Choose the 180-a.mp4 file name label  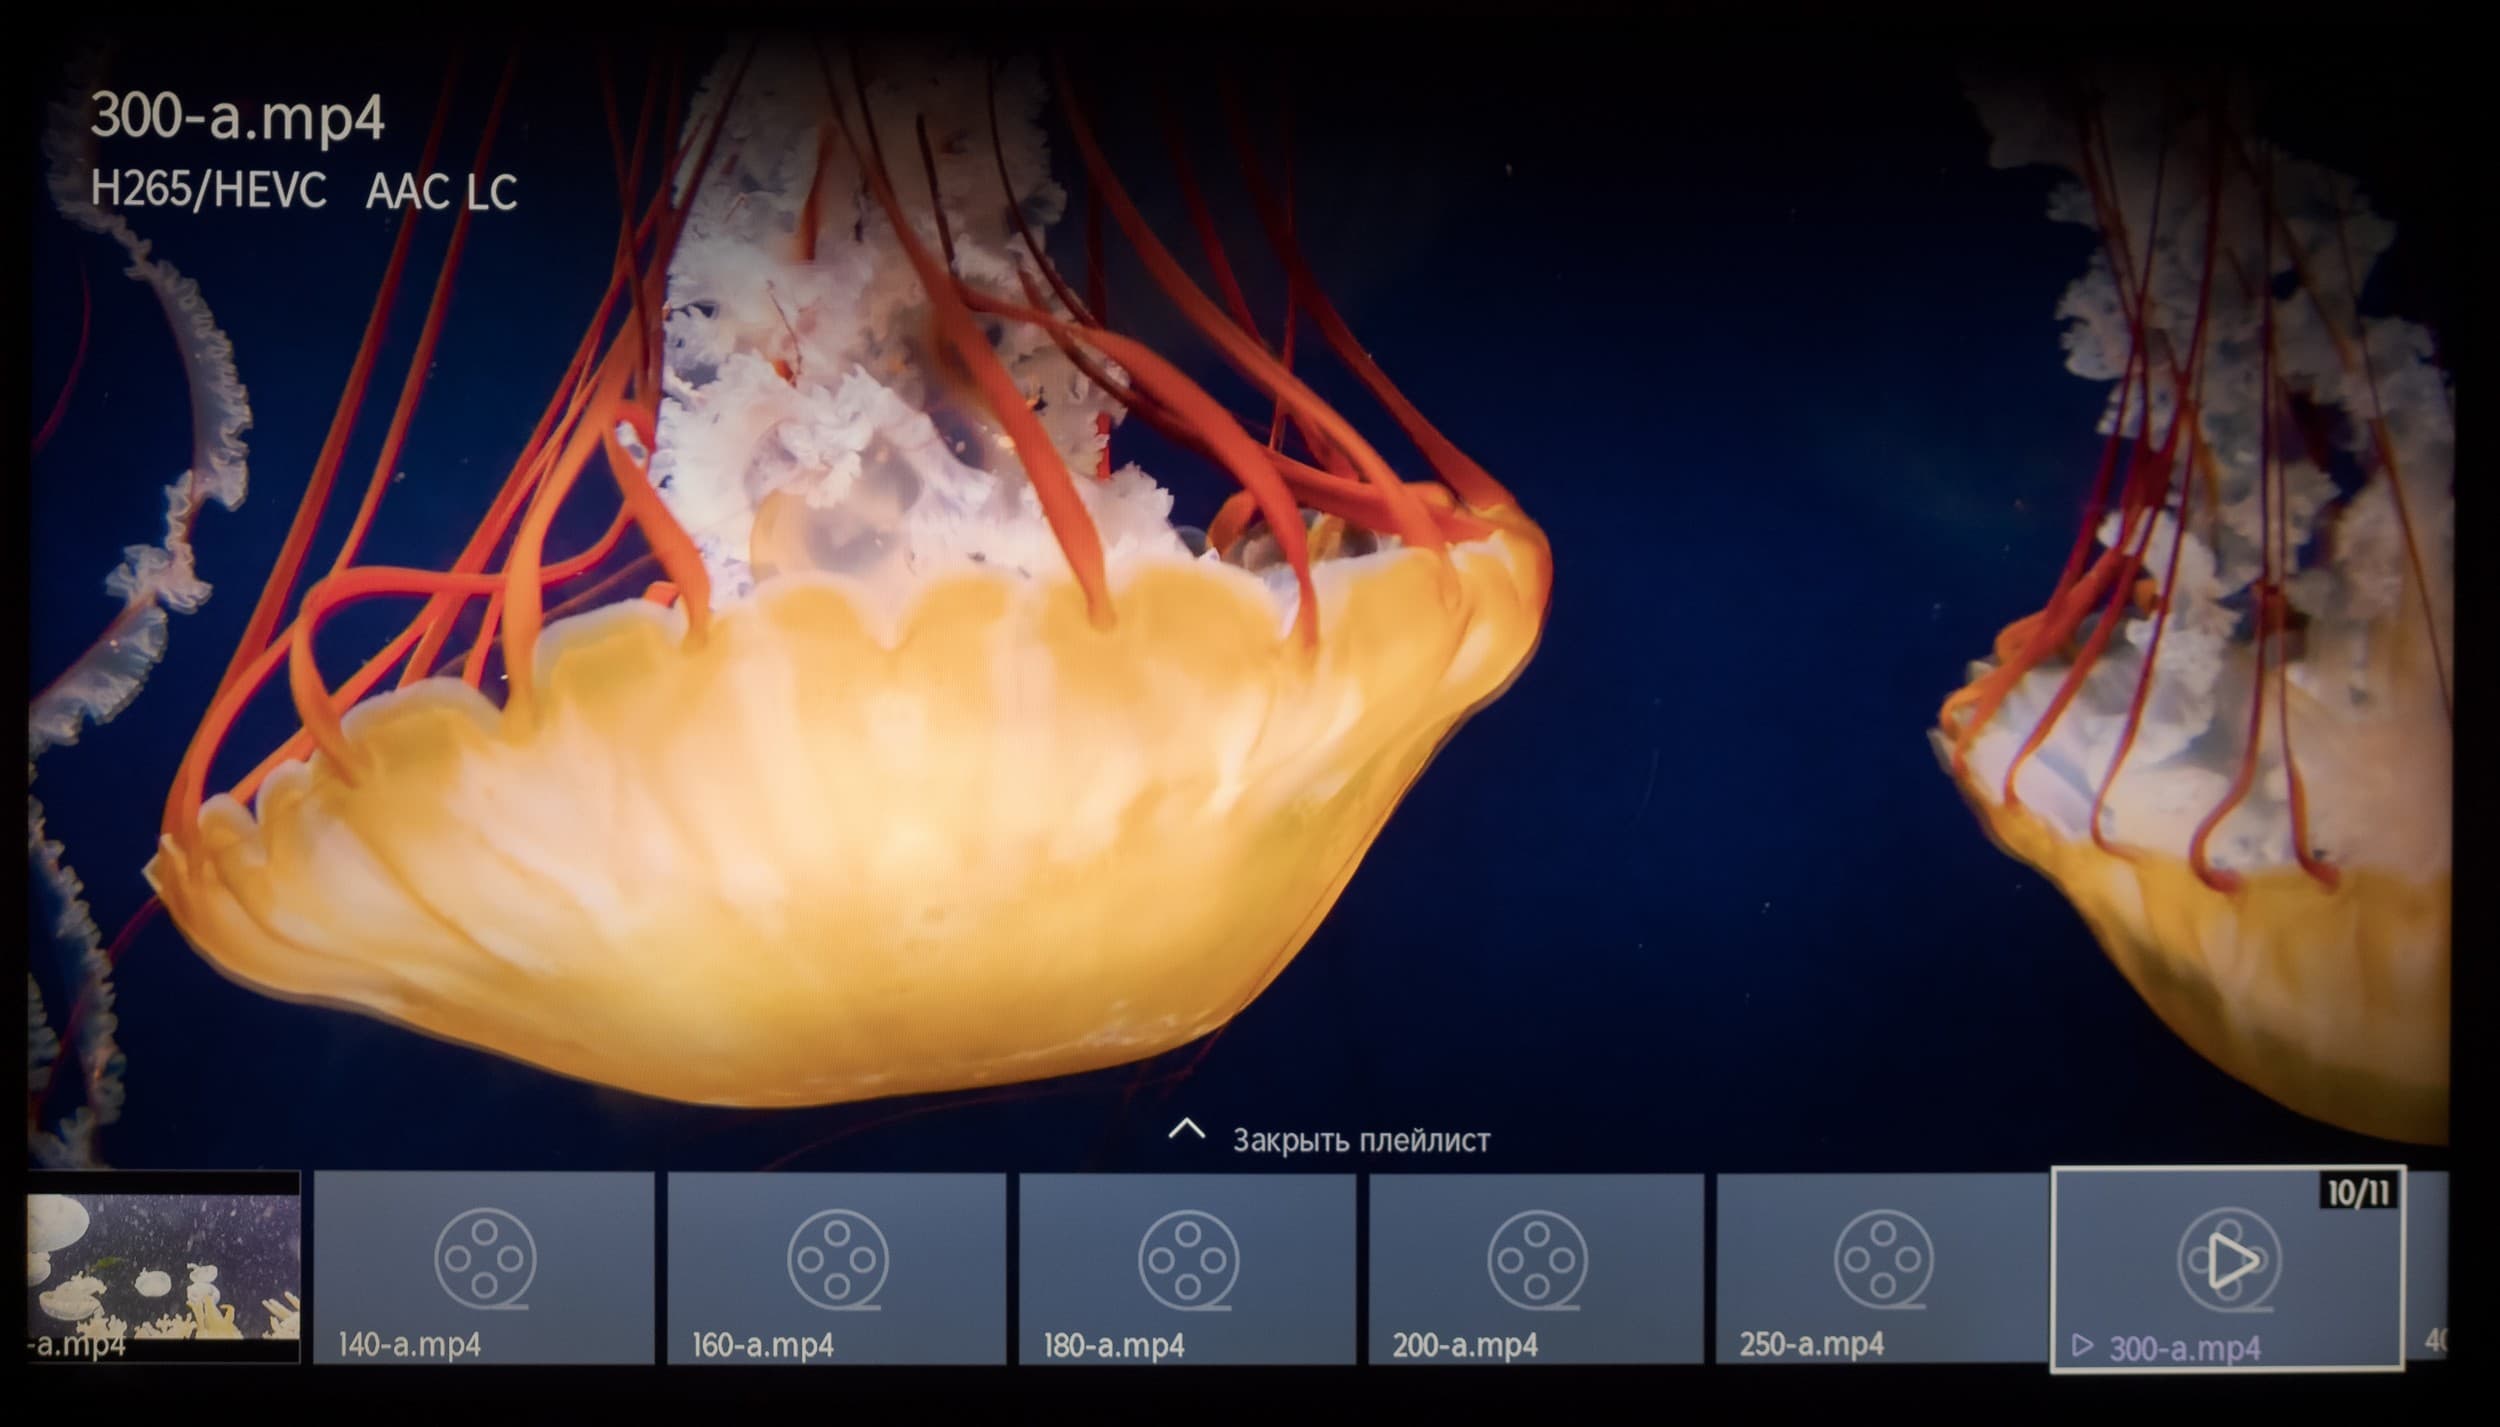click(1114, 1345)
